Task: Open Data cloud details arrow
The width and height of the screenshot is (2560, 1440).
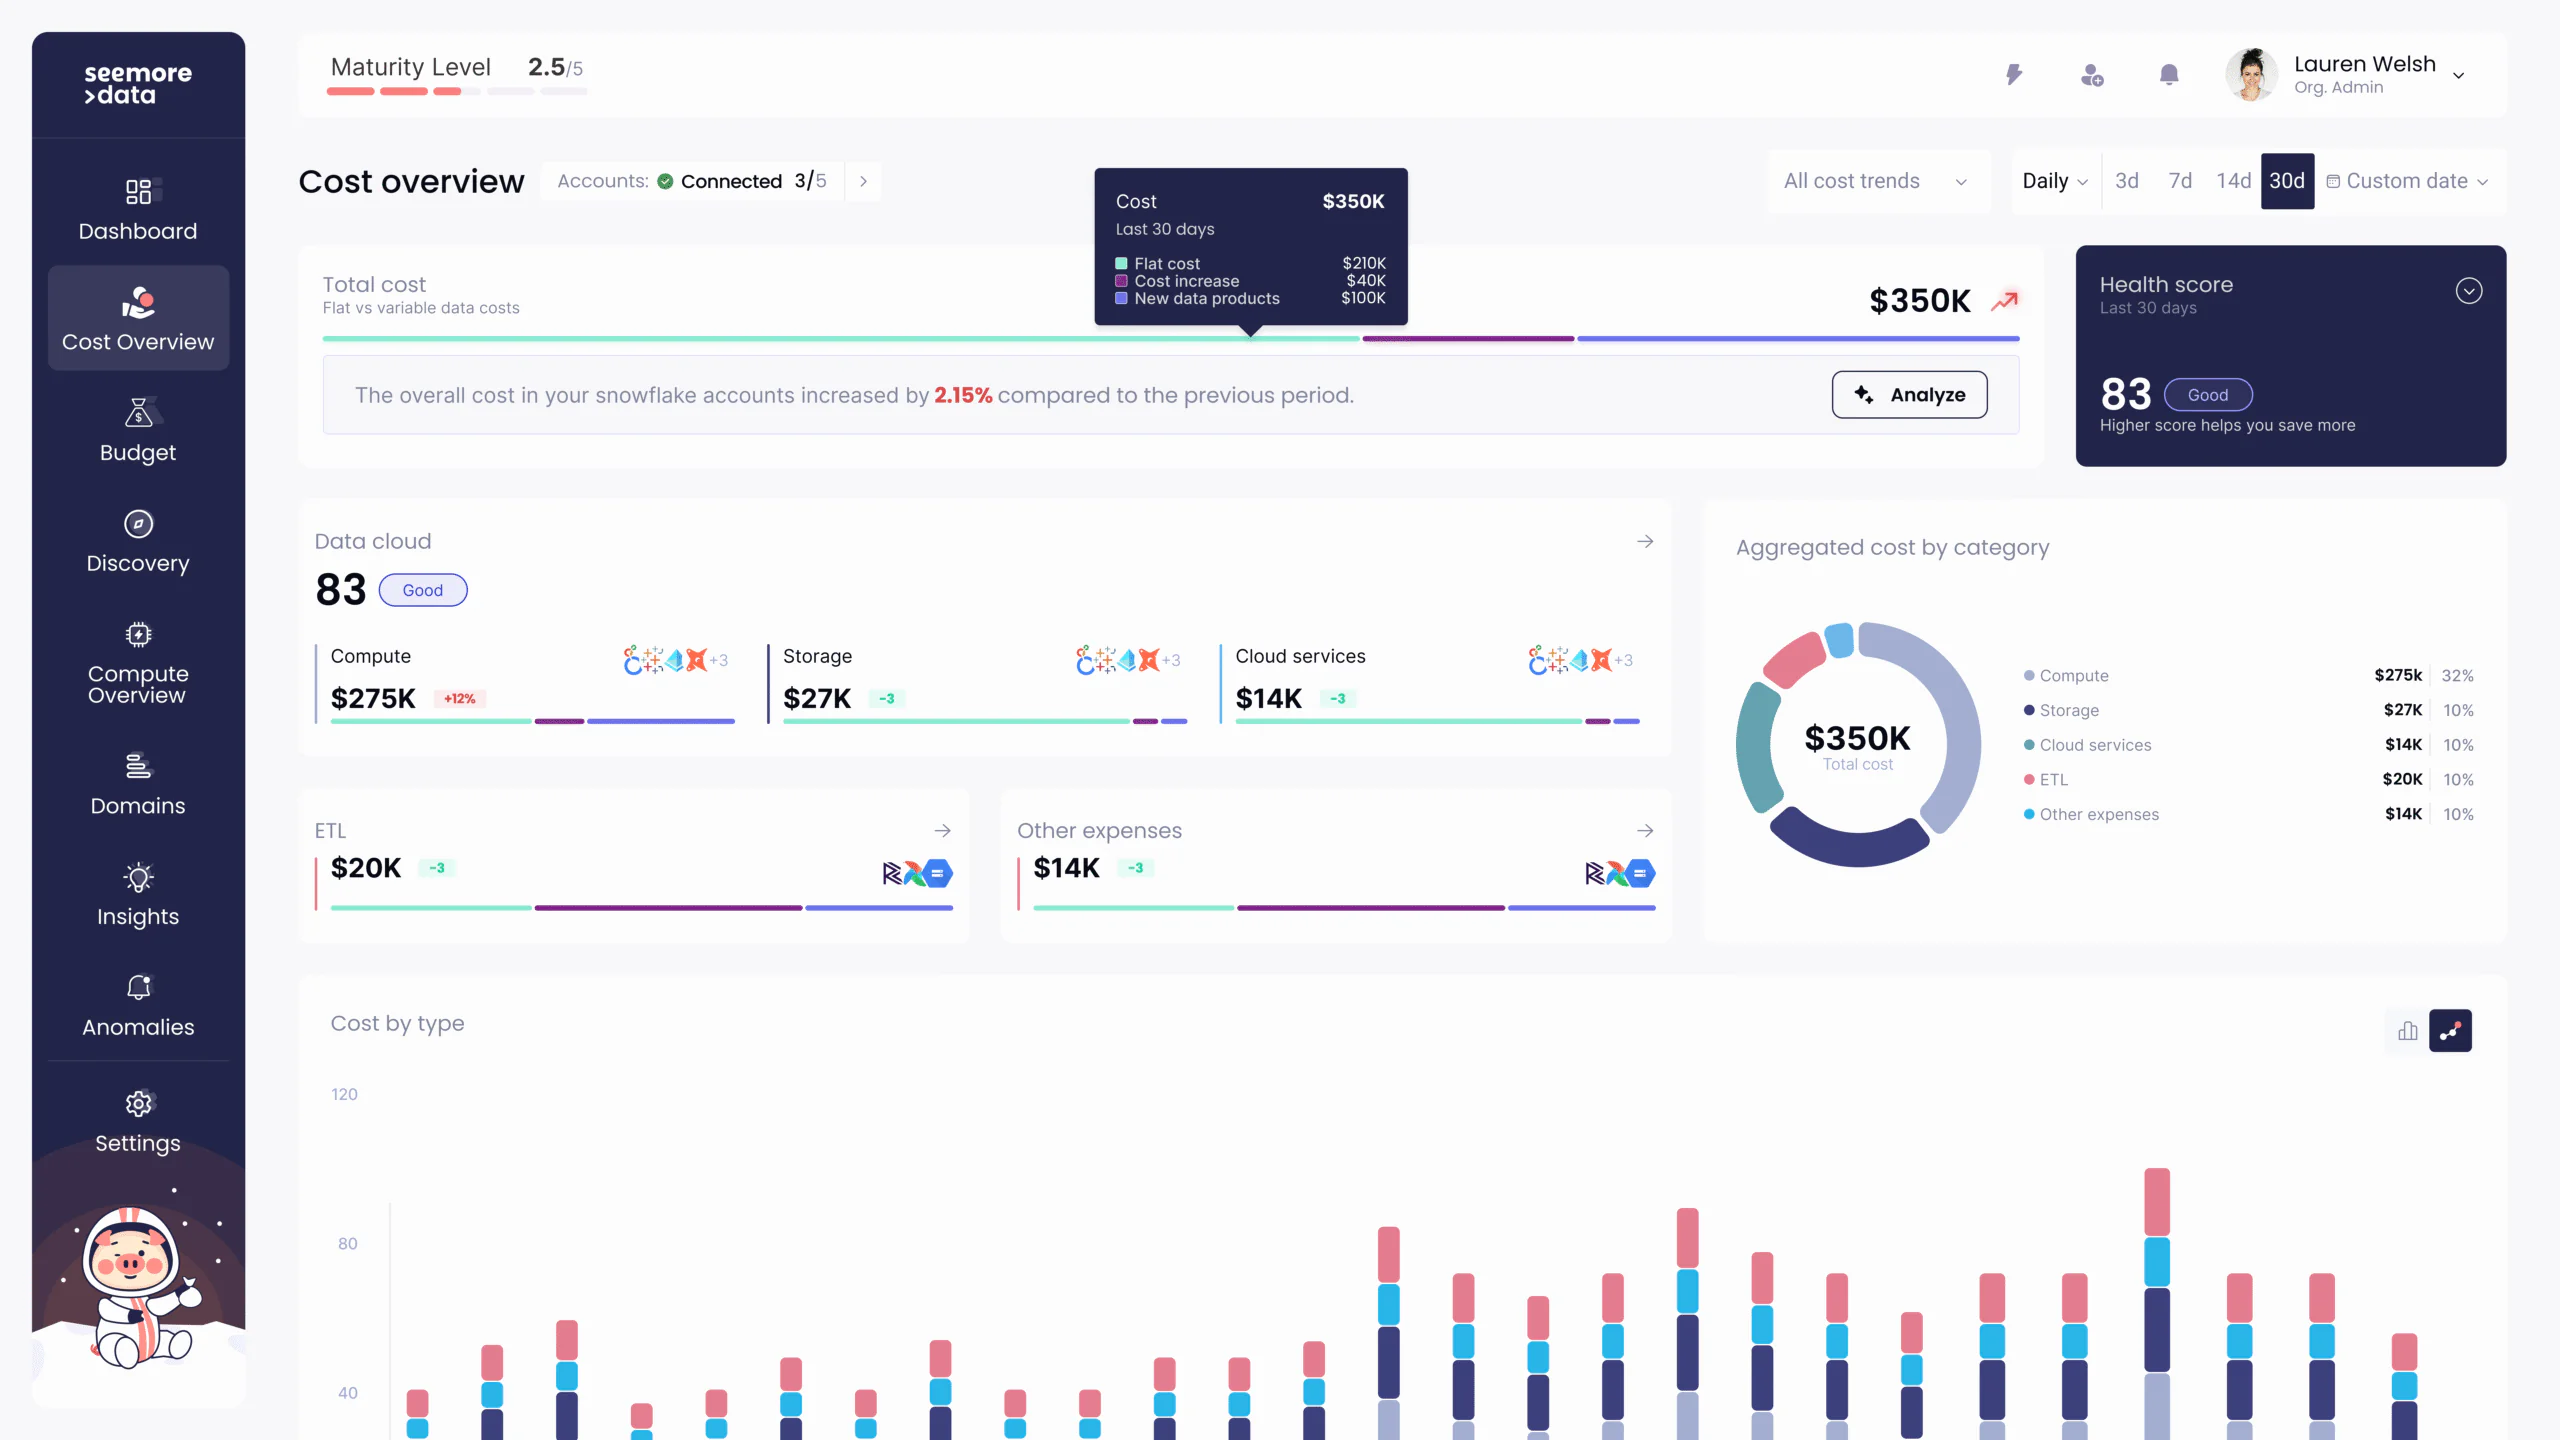Action: coord(1645,542)
